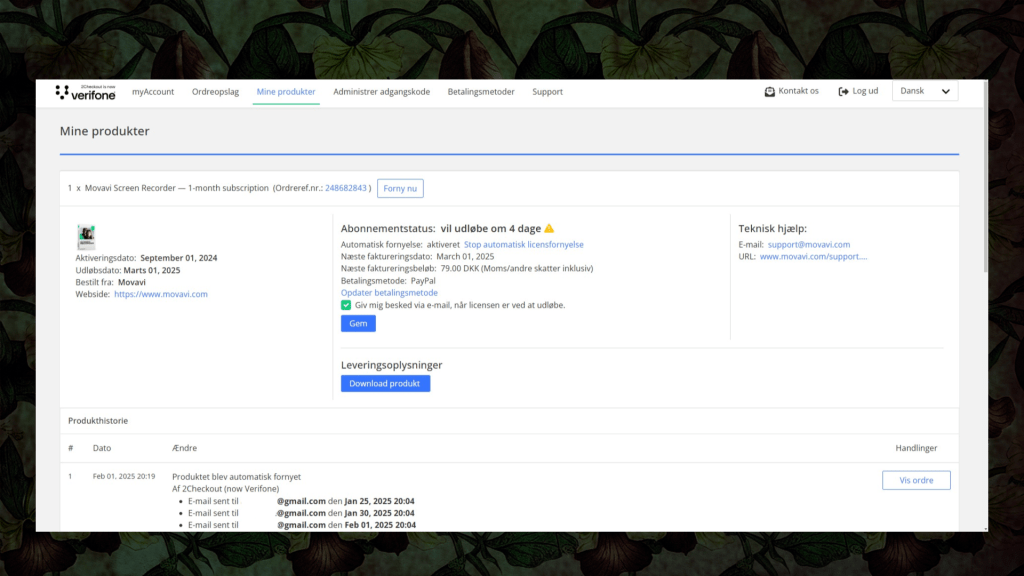This screenshot has width=1024, height=576.
Task: Click the yellow expiry warning triangle icon
Action: (x=549, y=228)
